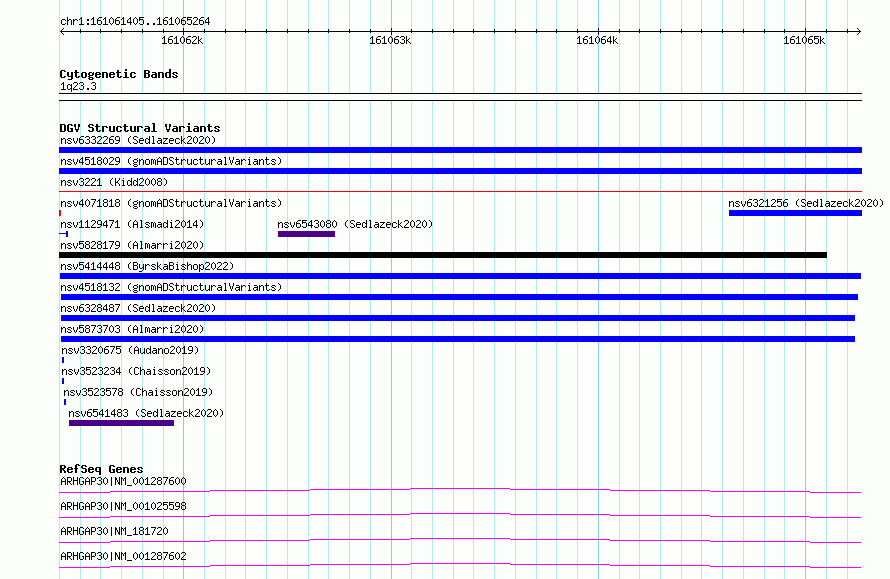Click the ARHGAP30|NM_001025598 transcript label
The image size is (890, 579).
coord(123,506)
